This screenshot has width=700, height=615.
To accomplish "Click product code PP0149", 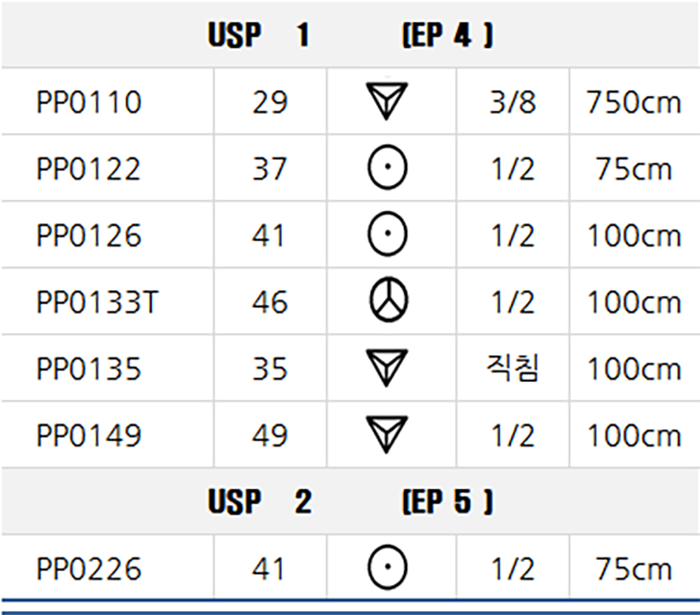I will 89,435.
